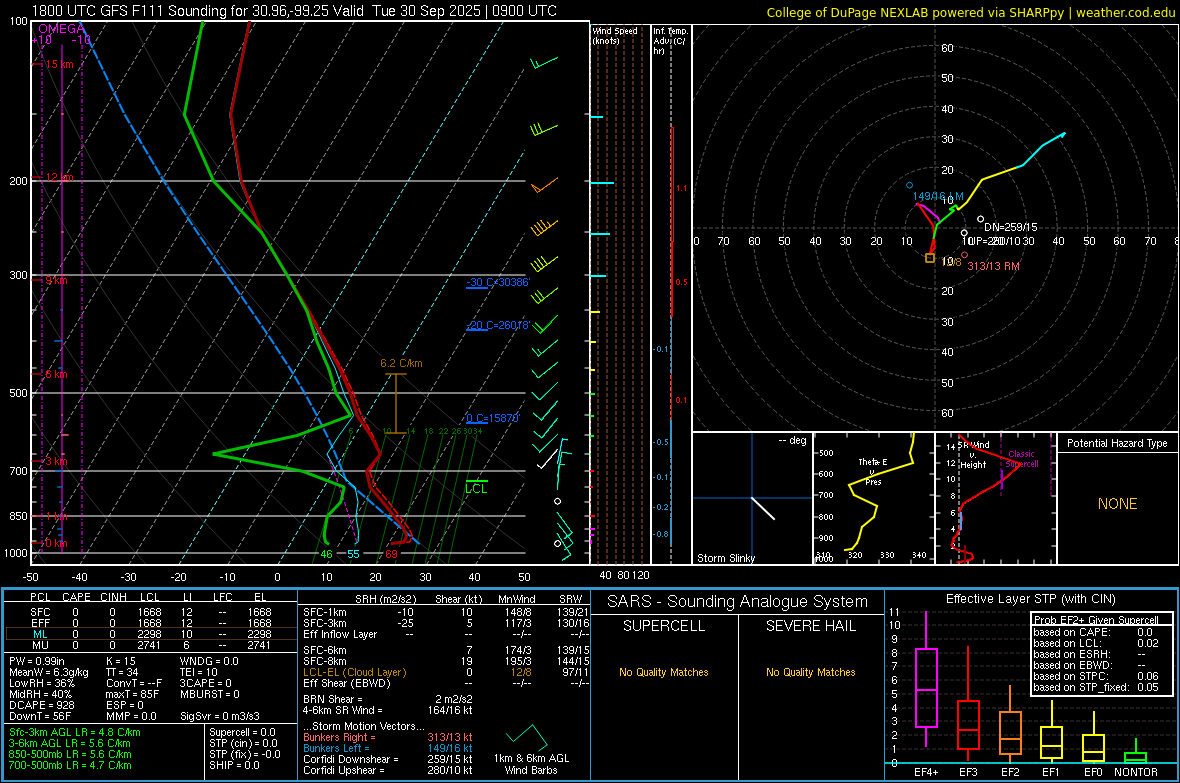Image resolution: width=1180 pixels, height=783 pixels.
Task: Click the maxT = 85F value
Action: (x=132, y=694)
